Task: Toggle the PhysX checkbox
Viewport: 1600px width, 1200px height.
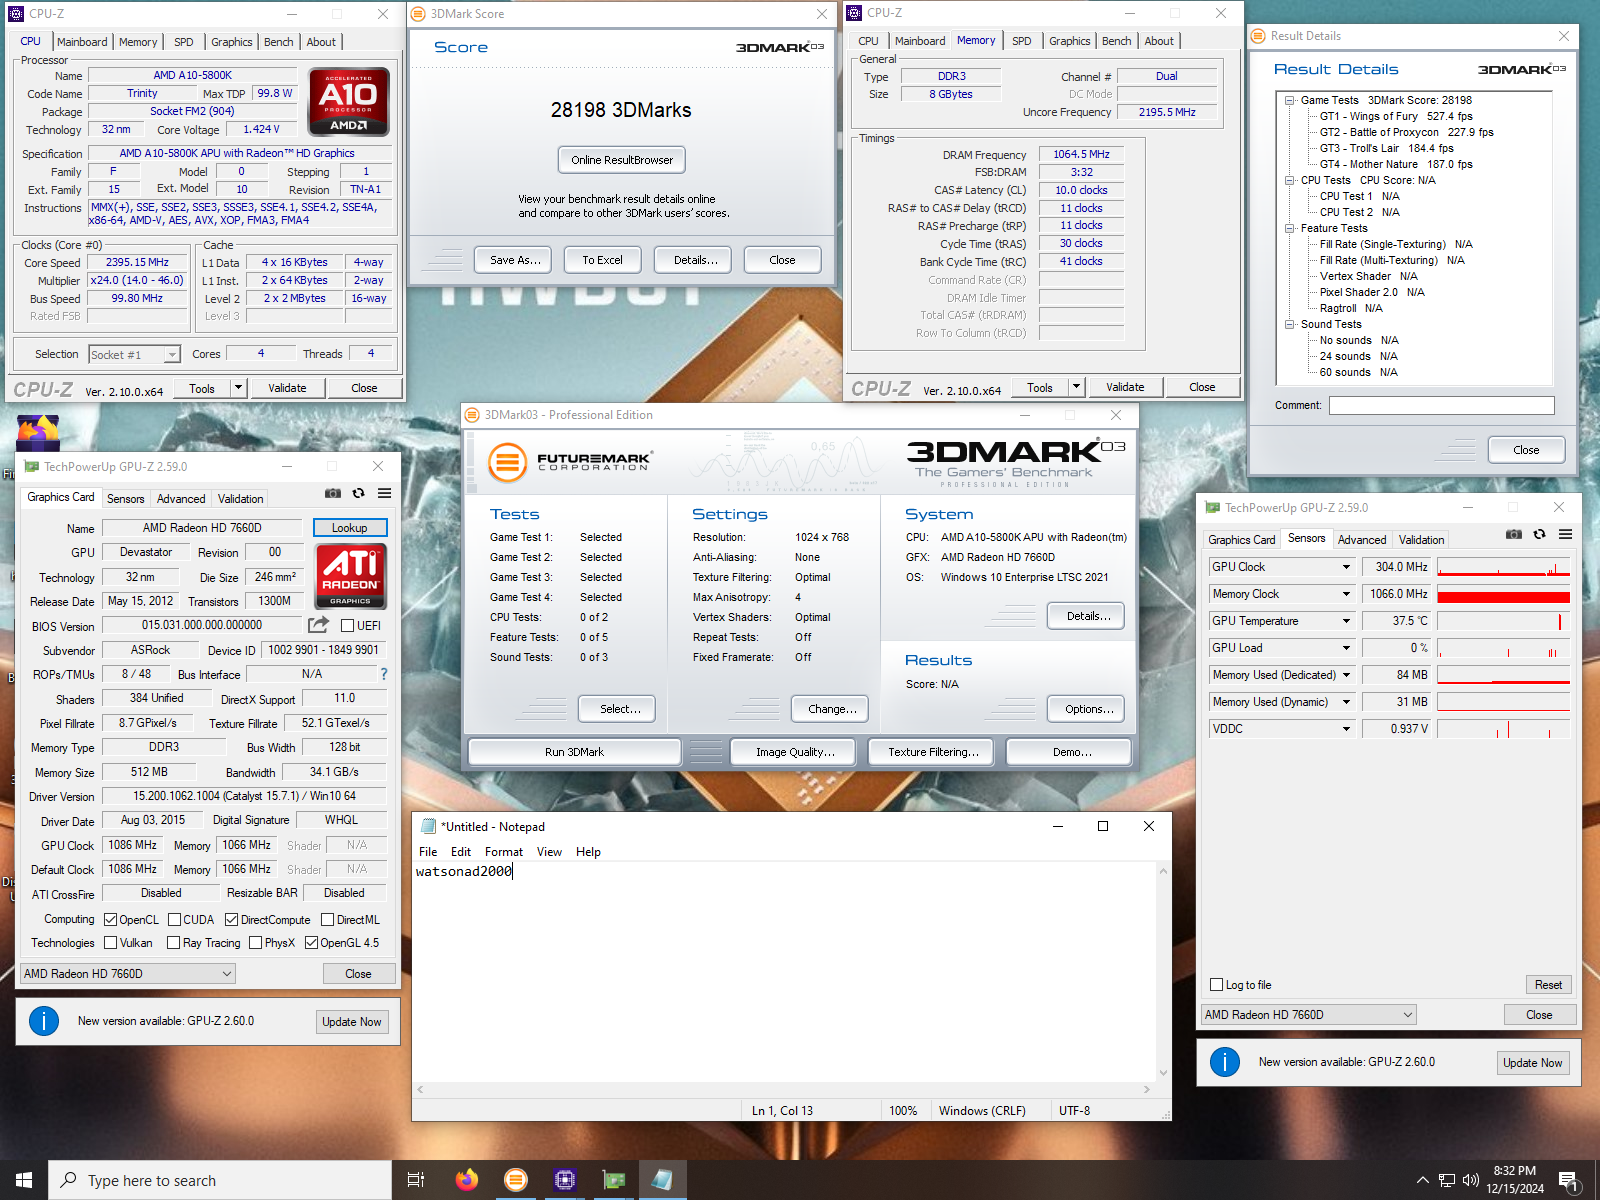Action: pos(255,943)
